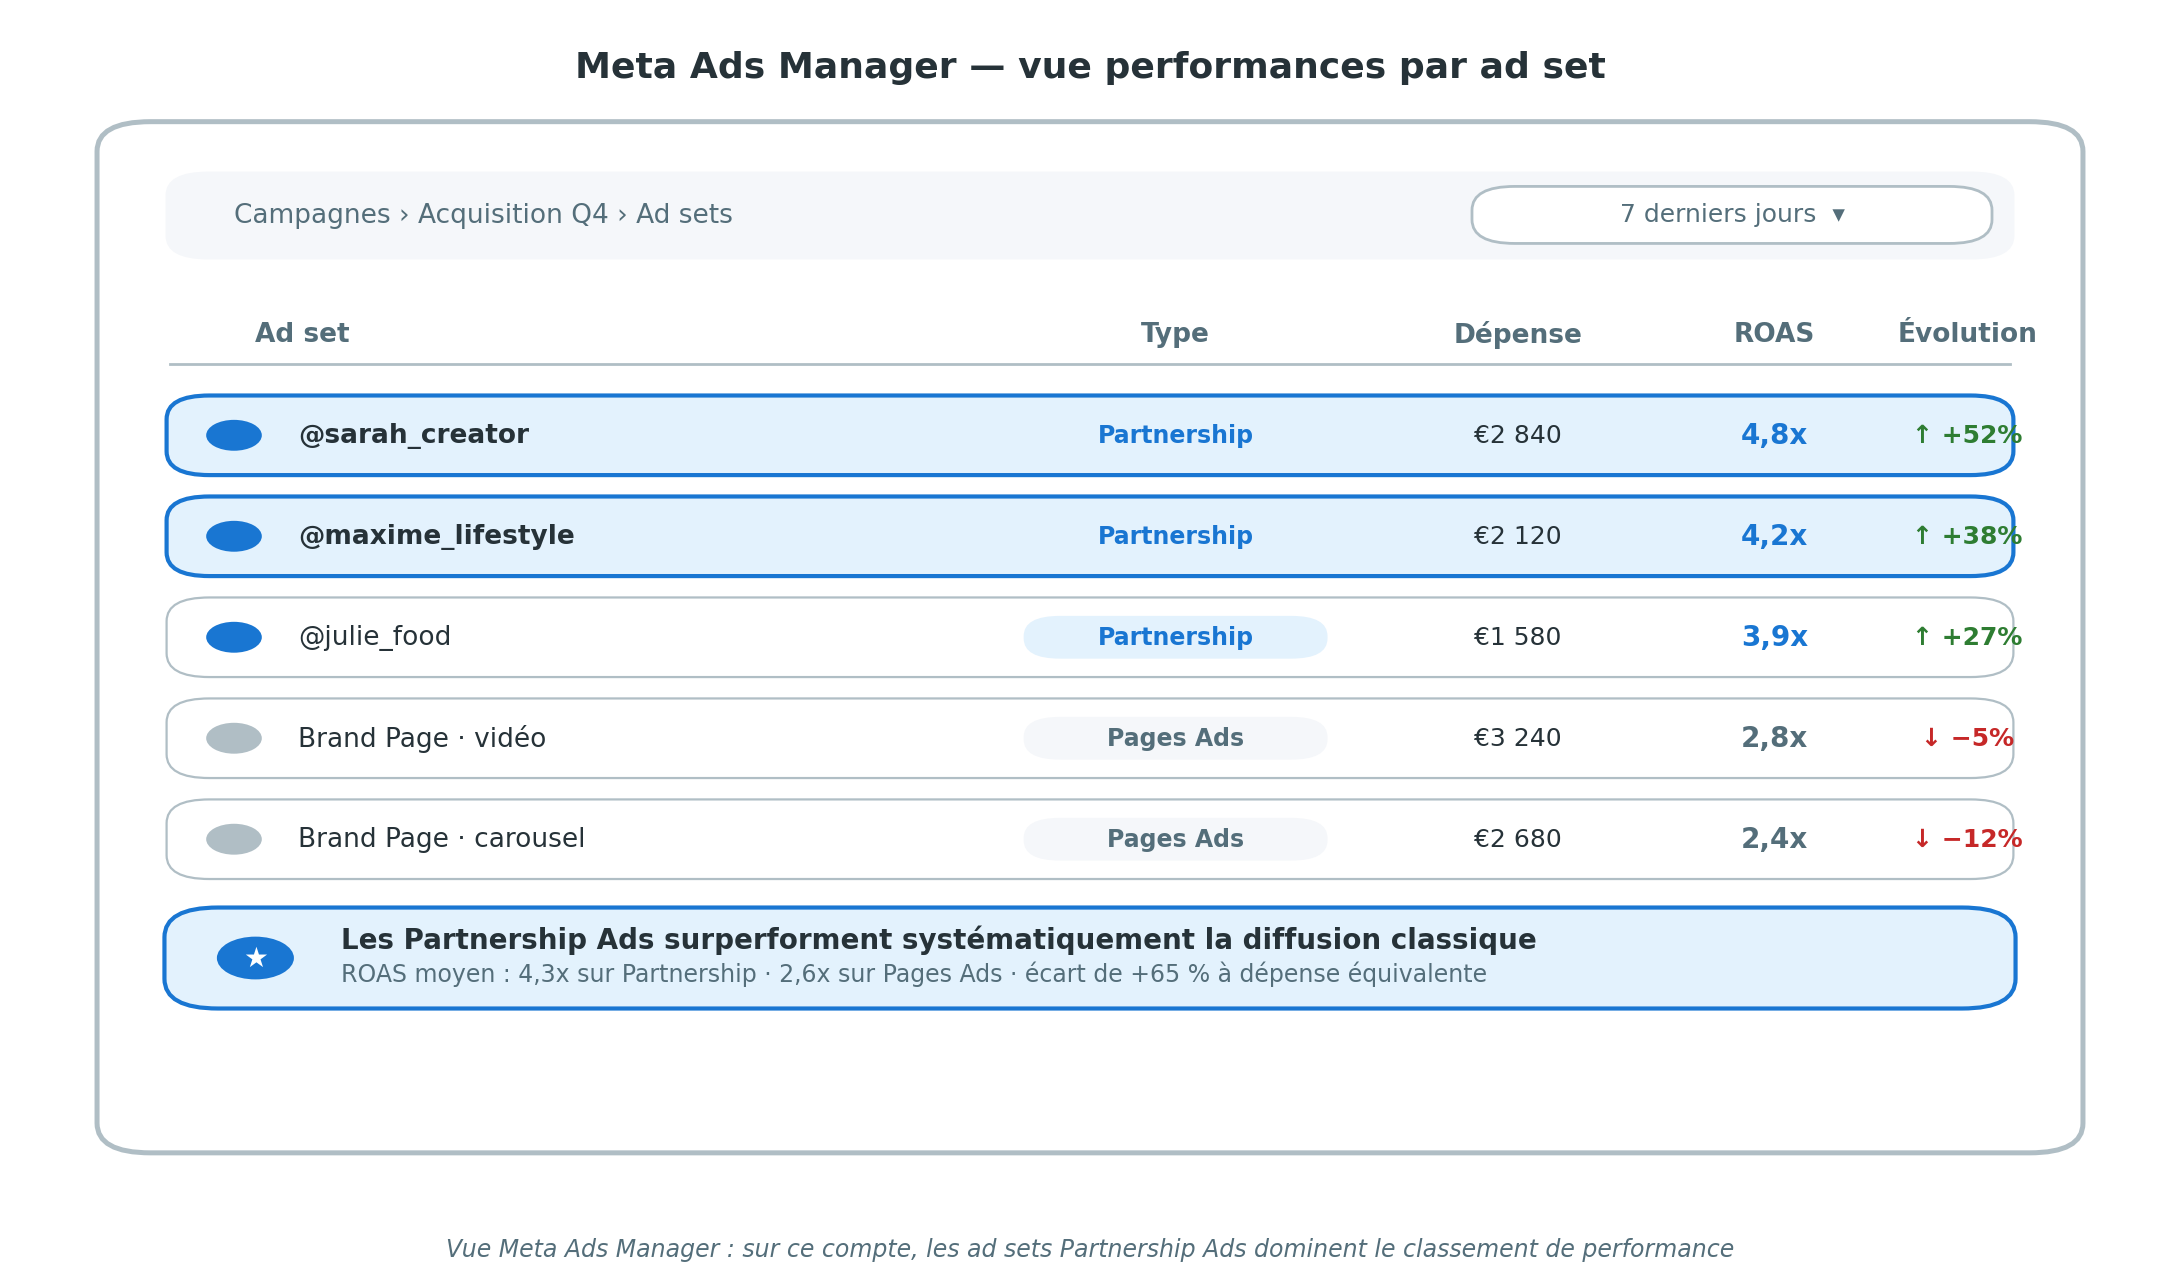Click the Partnership label in the @maxime_lifestyle row
Image resolution: width=2179 pixels, height=1282 pixels.
click(1175, 536)
